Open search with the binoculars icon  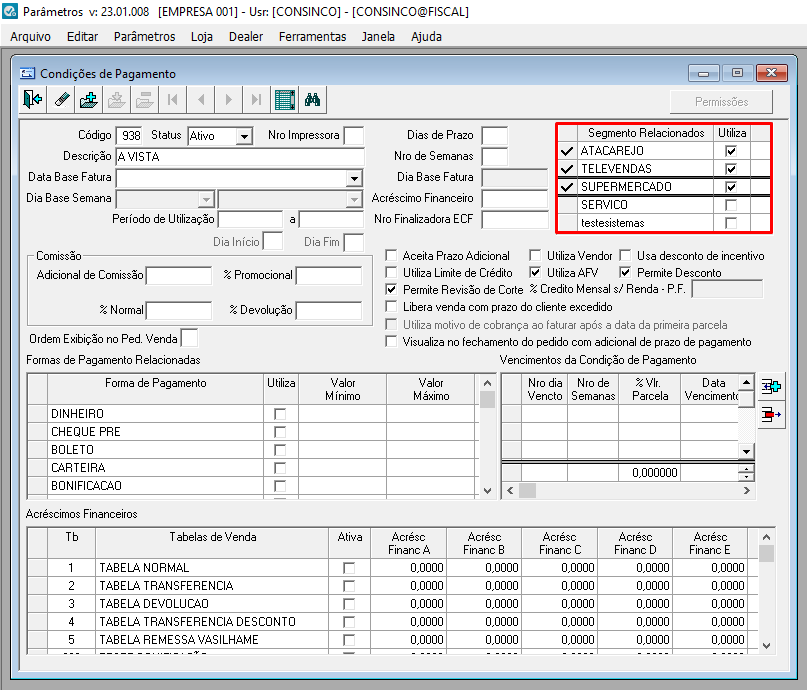point(312,100)
